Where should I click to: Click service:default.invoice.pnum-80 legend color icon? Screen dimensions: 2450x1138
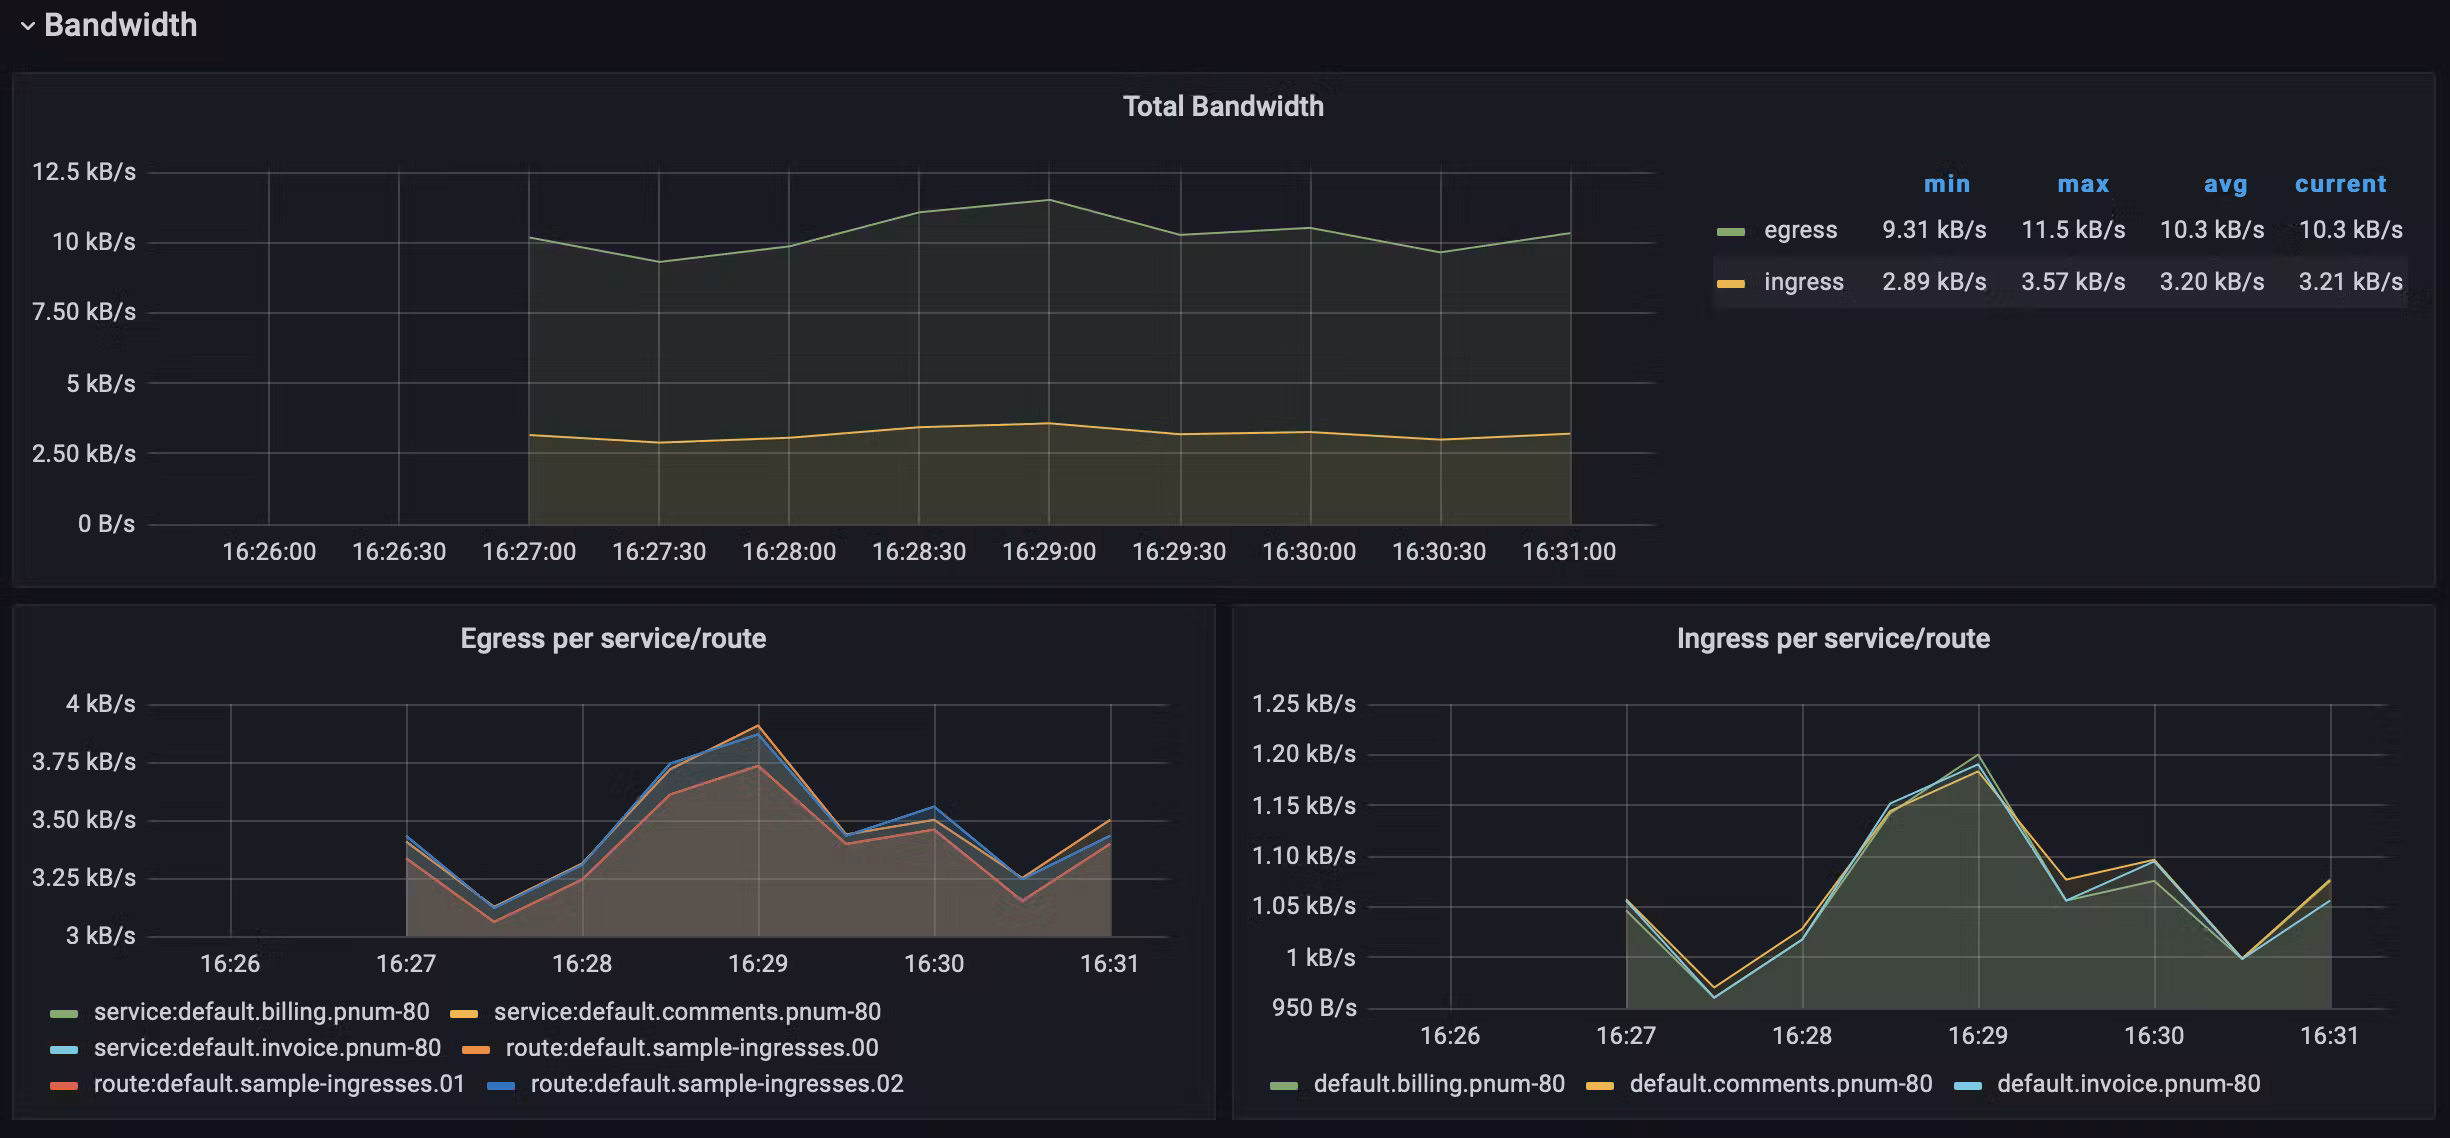point(64,1049)
